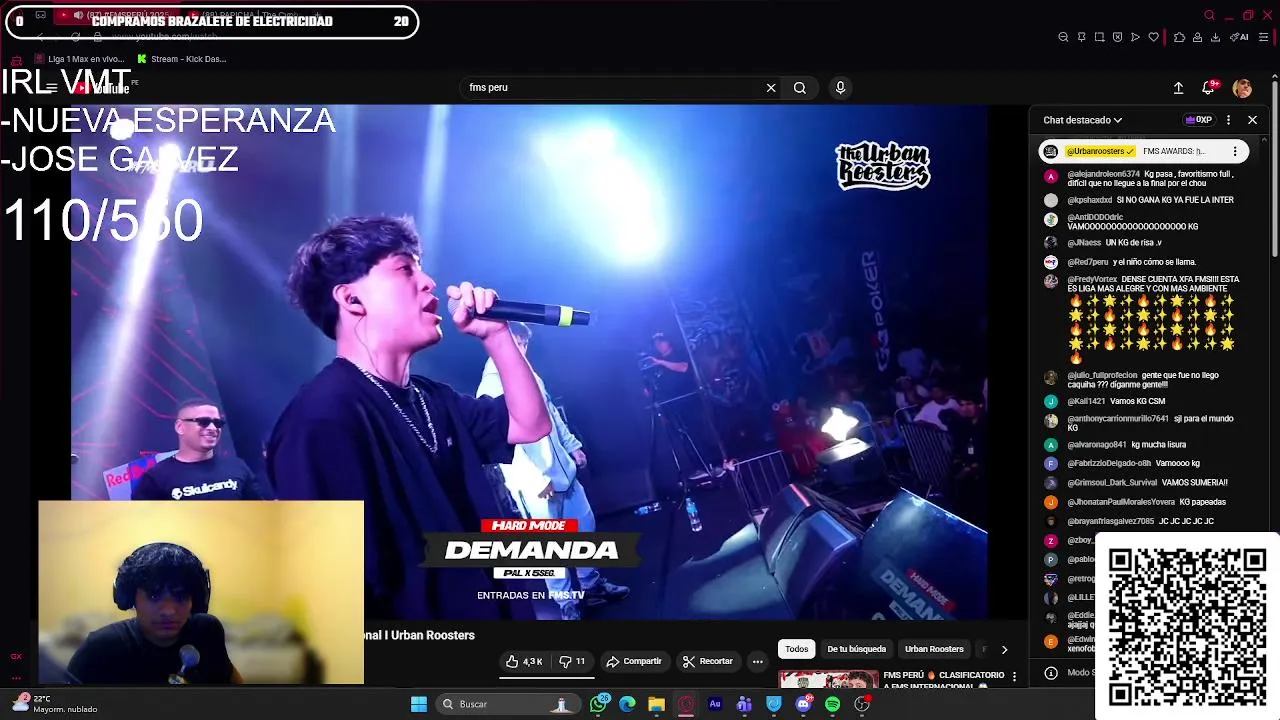Open the browser Easy Setup sliders icon
This screenshot has height=720, width=1280.
coord(1264,37)
